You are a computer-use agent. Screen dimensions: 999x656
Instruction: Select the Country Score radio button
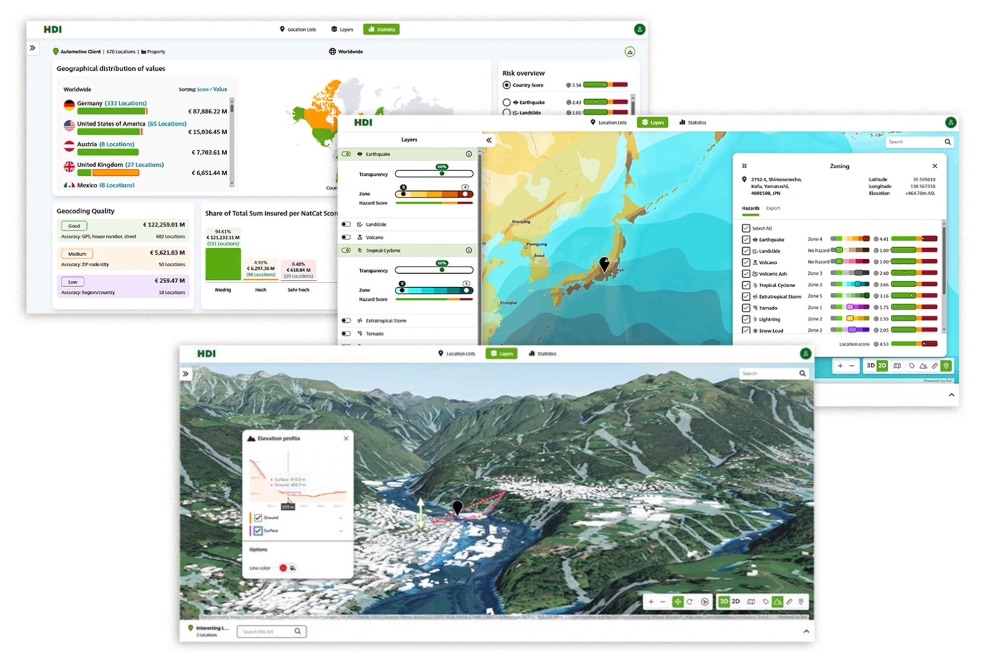pyautogui.click(x=507, y=86)
